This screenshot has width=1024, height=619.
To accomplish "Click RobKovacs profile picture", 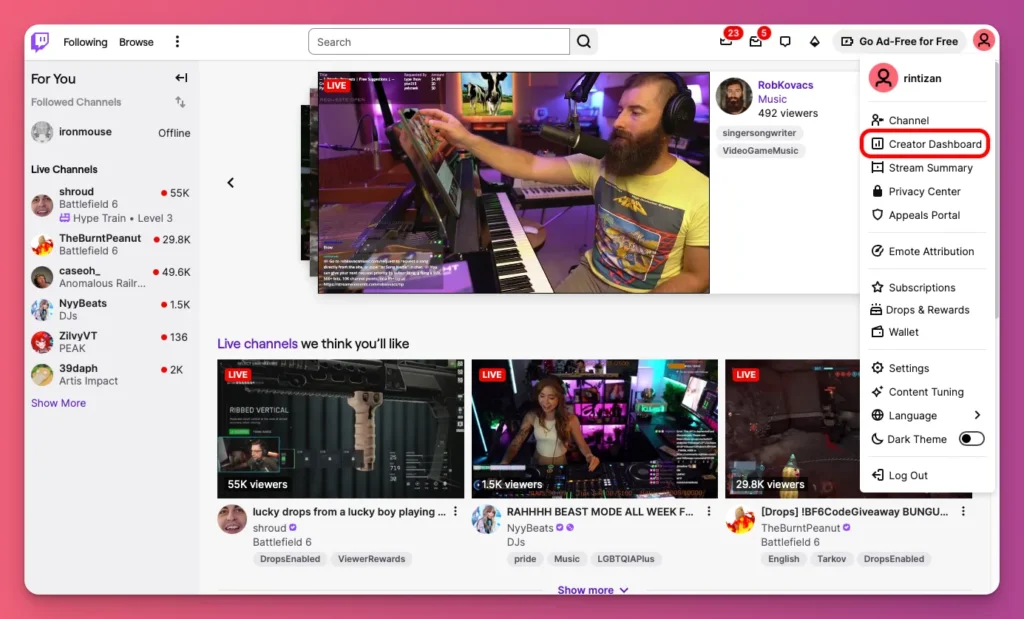I will (734, 96).
